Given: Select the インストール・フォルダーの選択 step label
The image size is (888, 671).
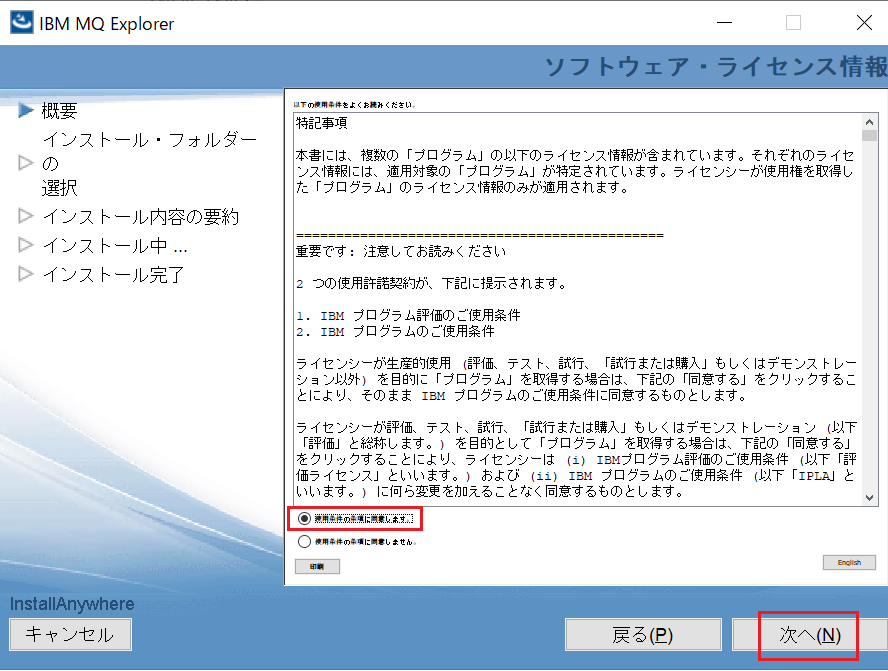Looking at the screenshot, I should [150, 163].
